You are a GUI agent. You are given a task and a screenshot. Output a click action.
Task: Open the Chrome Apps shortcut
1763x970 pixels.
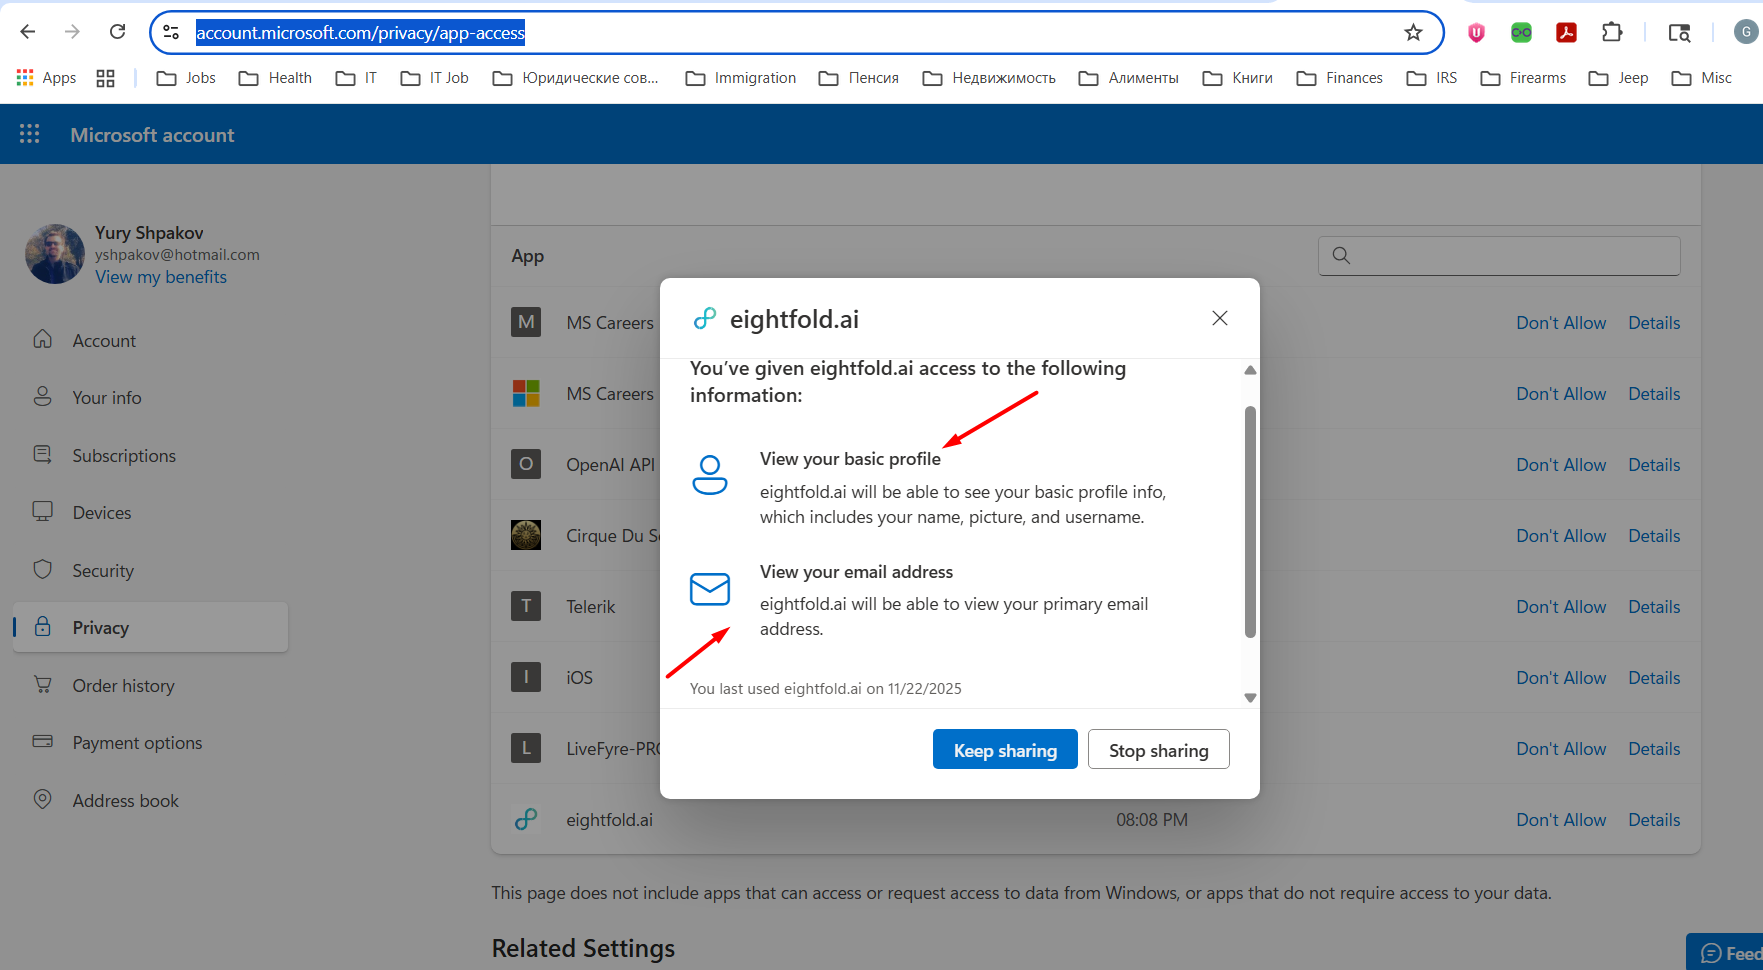[46, 78]
